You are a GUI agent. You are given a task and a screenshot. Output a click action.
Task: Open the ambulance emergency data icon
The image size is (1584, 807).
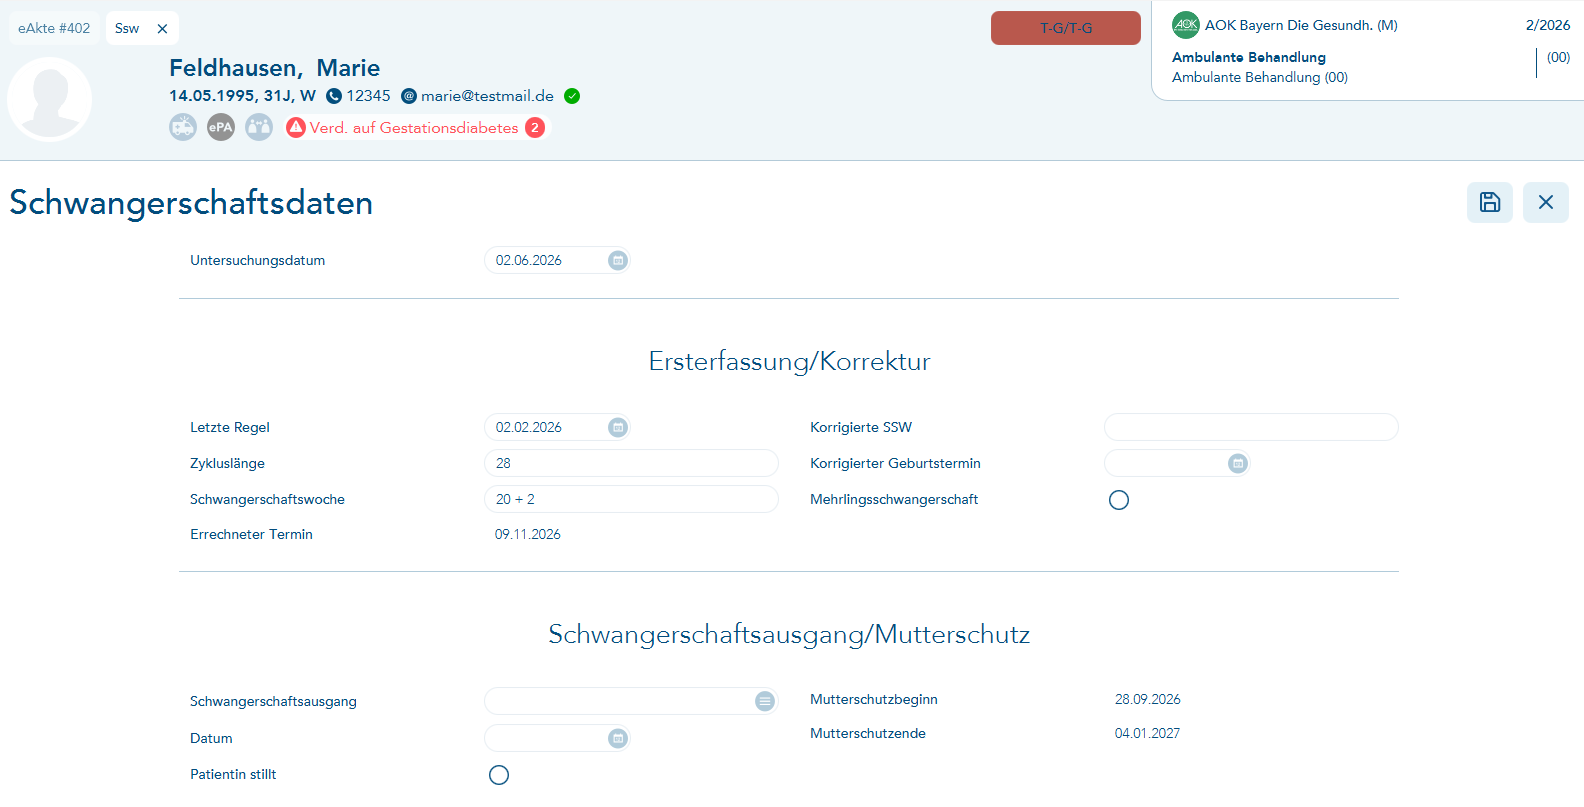point(183,127)
